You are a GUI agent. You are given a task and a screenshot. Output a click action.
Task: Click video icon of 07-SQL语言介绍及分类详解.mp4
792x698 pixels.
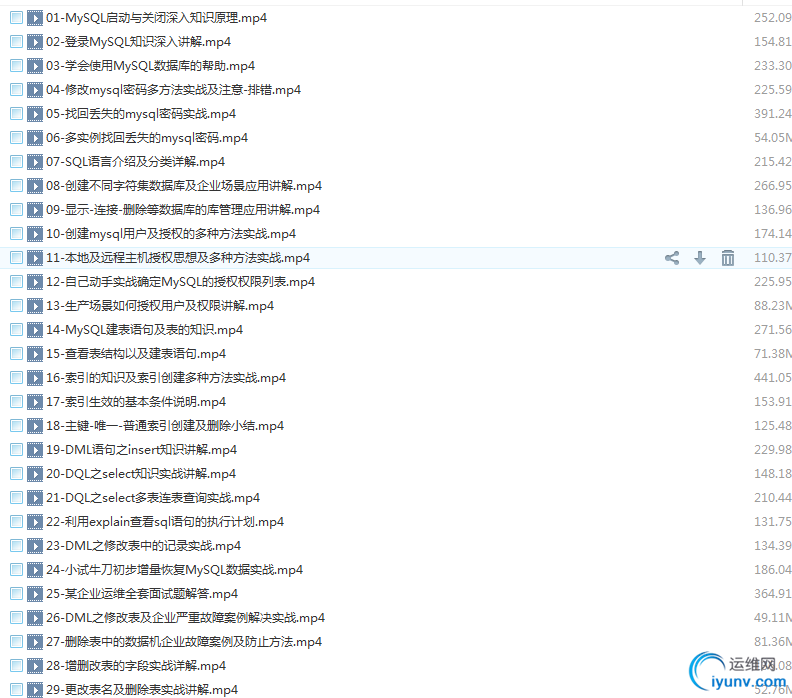point(35,162)
